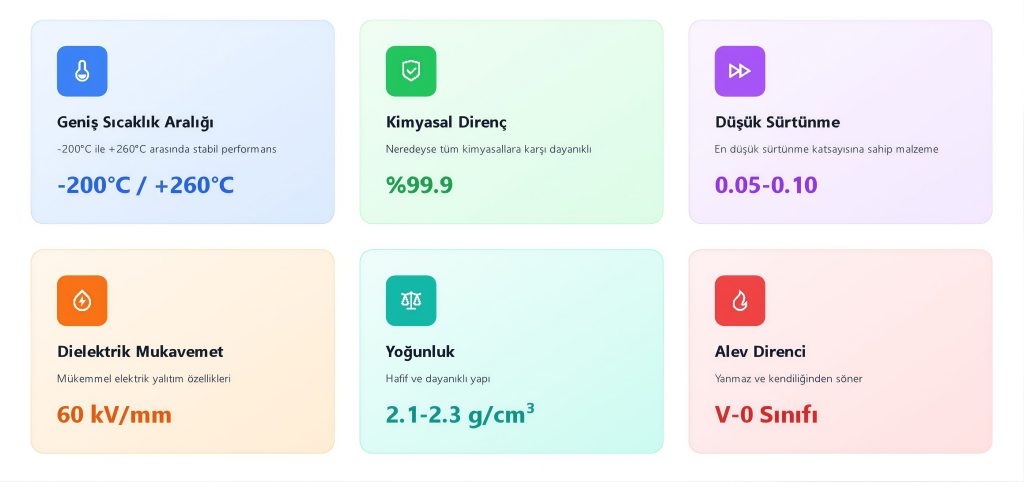Click the 'Hafif ve dayanıklı yapı' description

click(438, 379)
